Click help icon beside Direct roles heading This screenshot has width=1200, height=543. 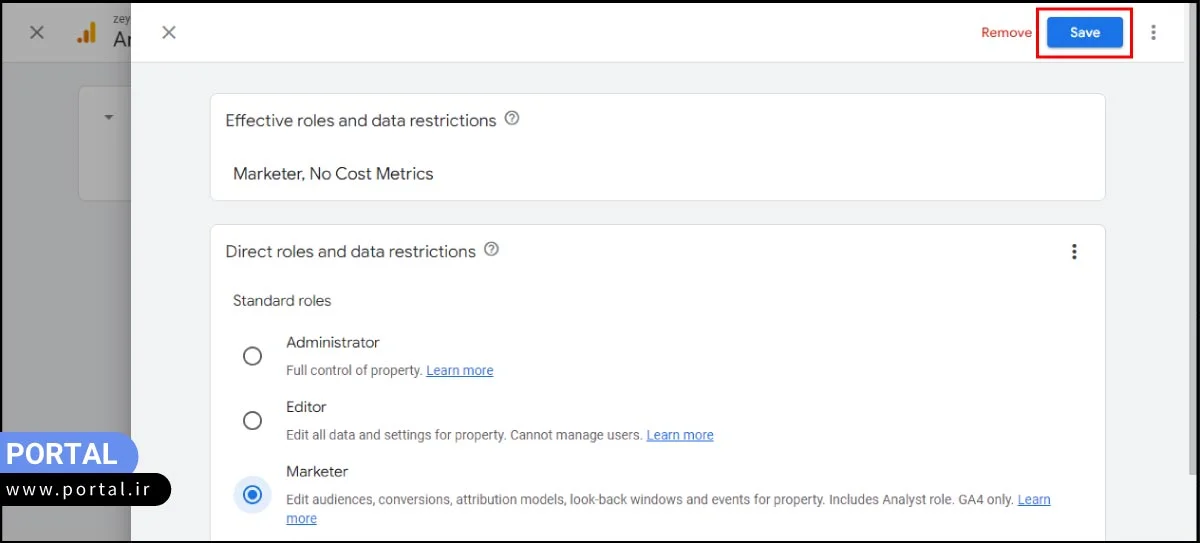[491, 250]
